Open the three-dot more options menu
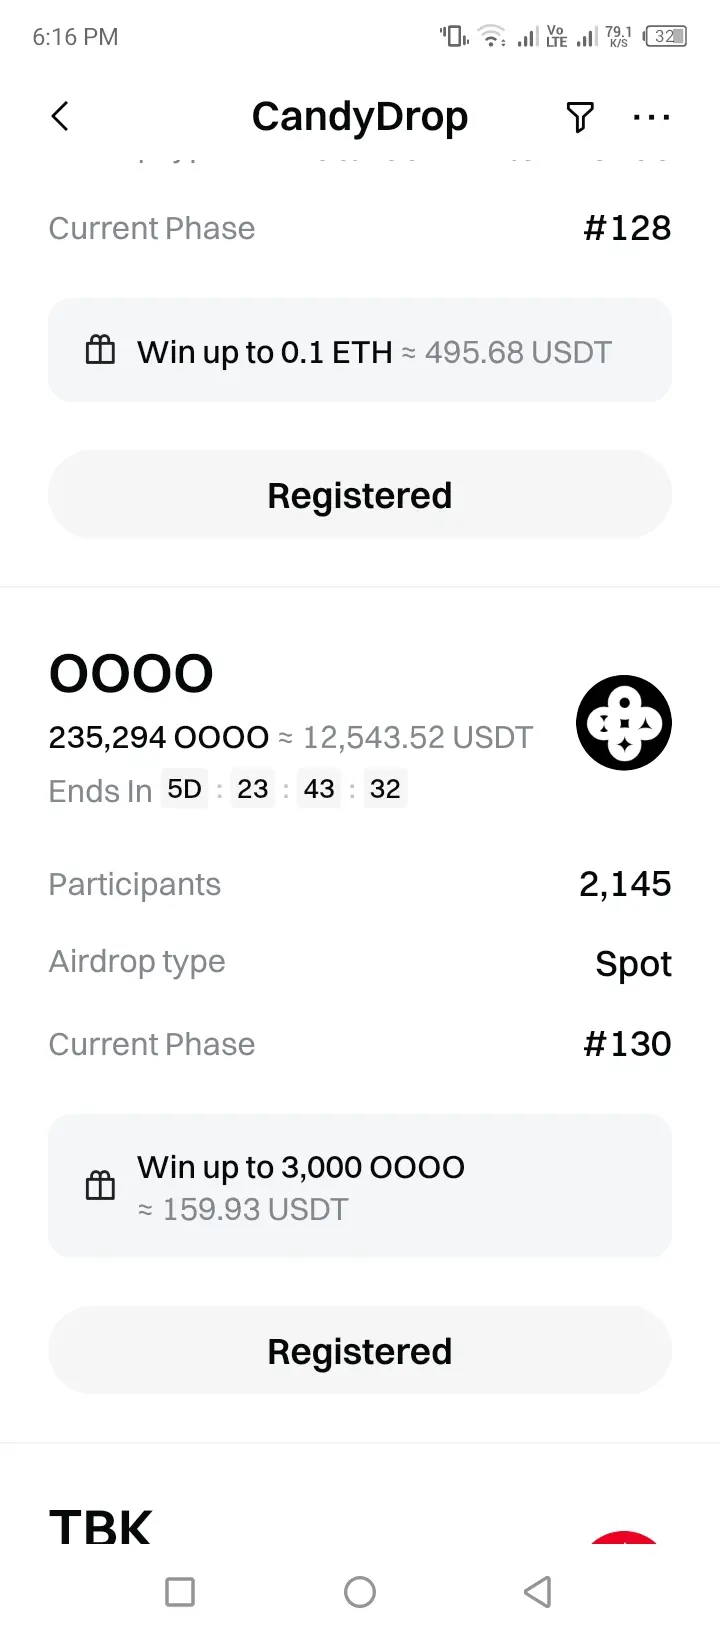 coord(652,117)
